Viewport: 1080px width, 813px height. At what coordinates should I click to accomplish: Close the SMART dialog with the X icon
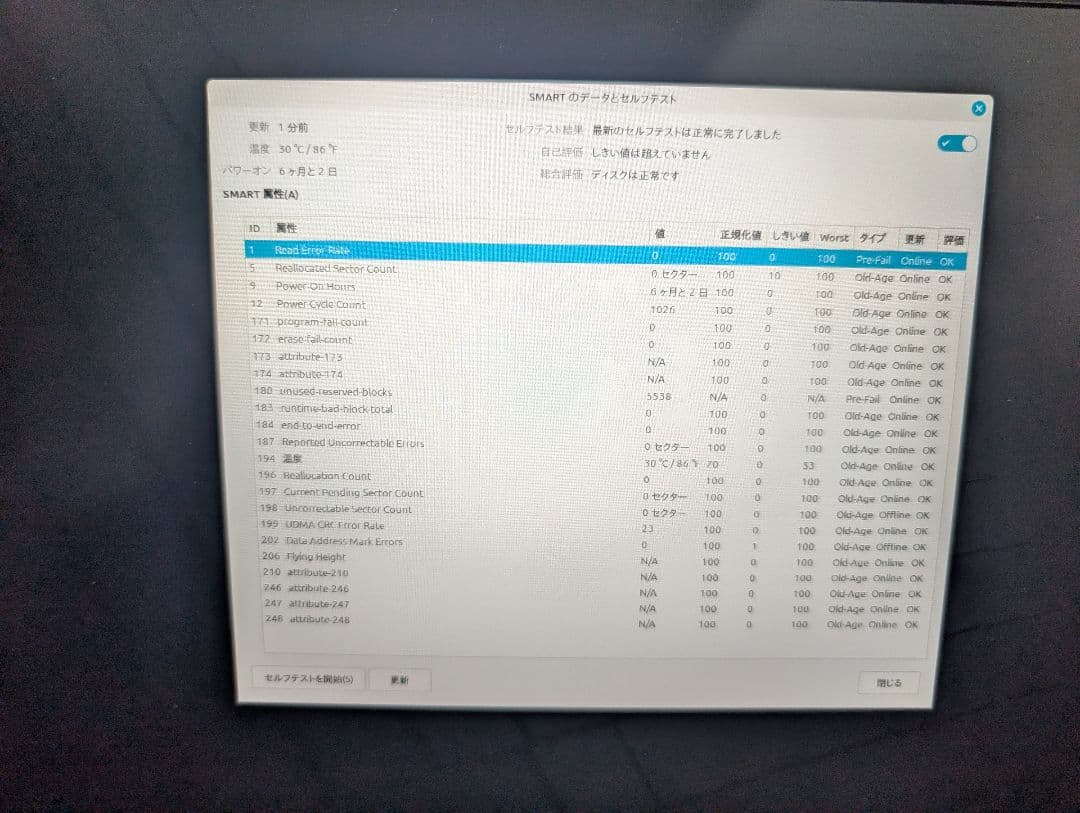[x=978, y=108]
